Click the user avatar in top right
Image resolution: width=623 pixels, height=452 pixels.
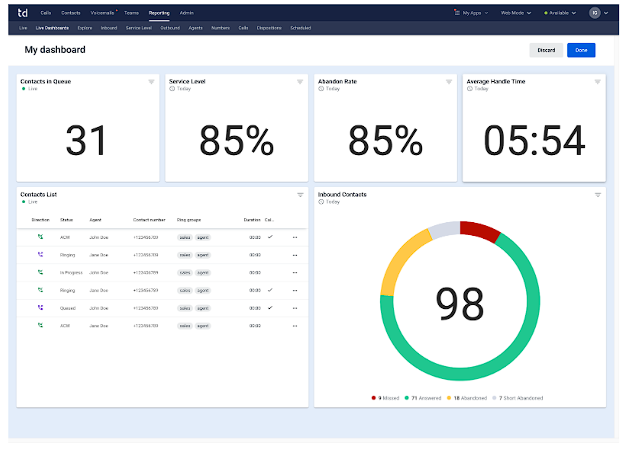tap(595, 12)
